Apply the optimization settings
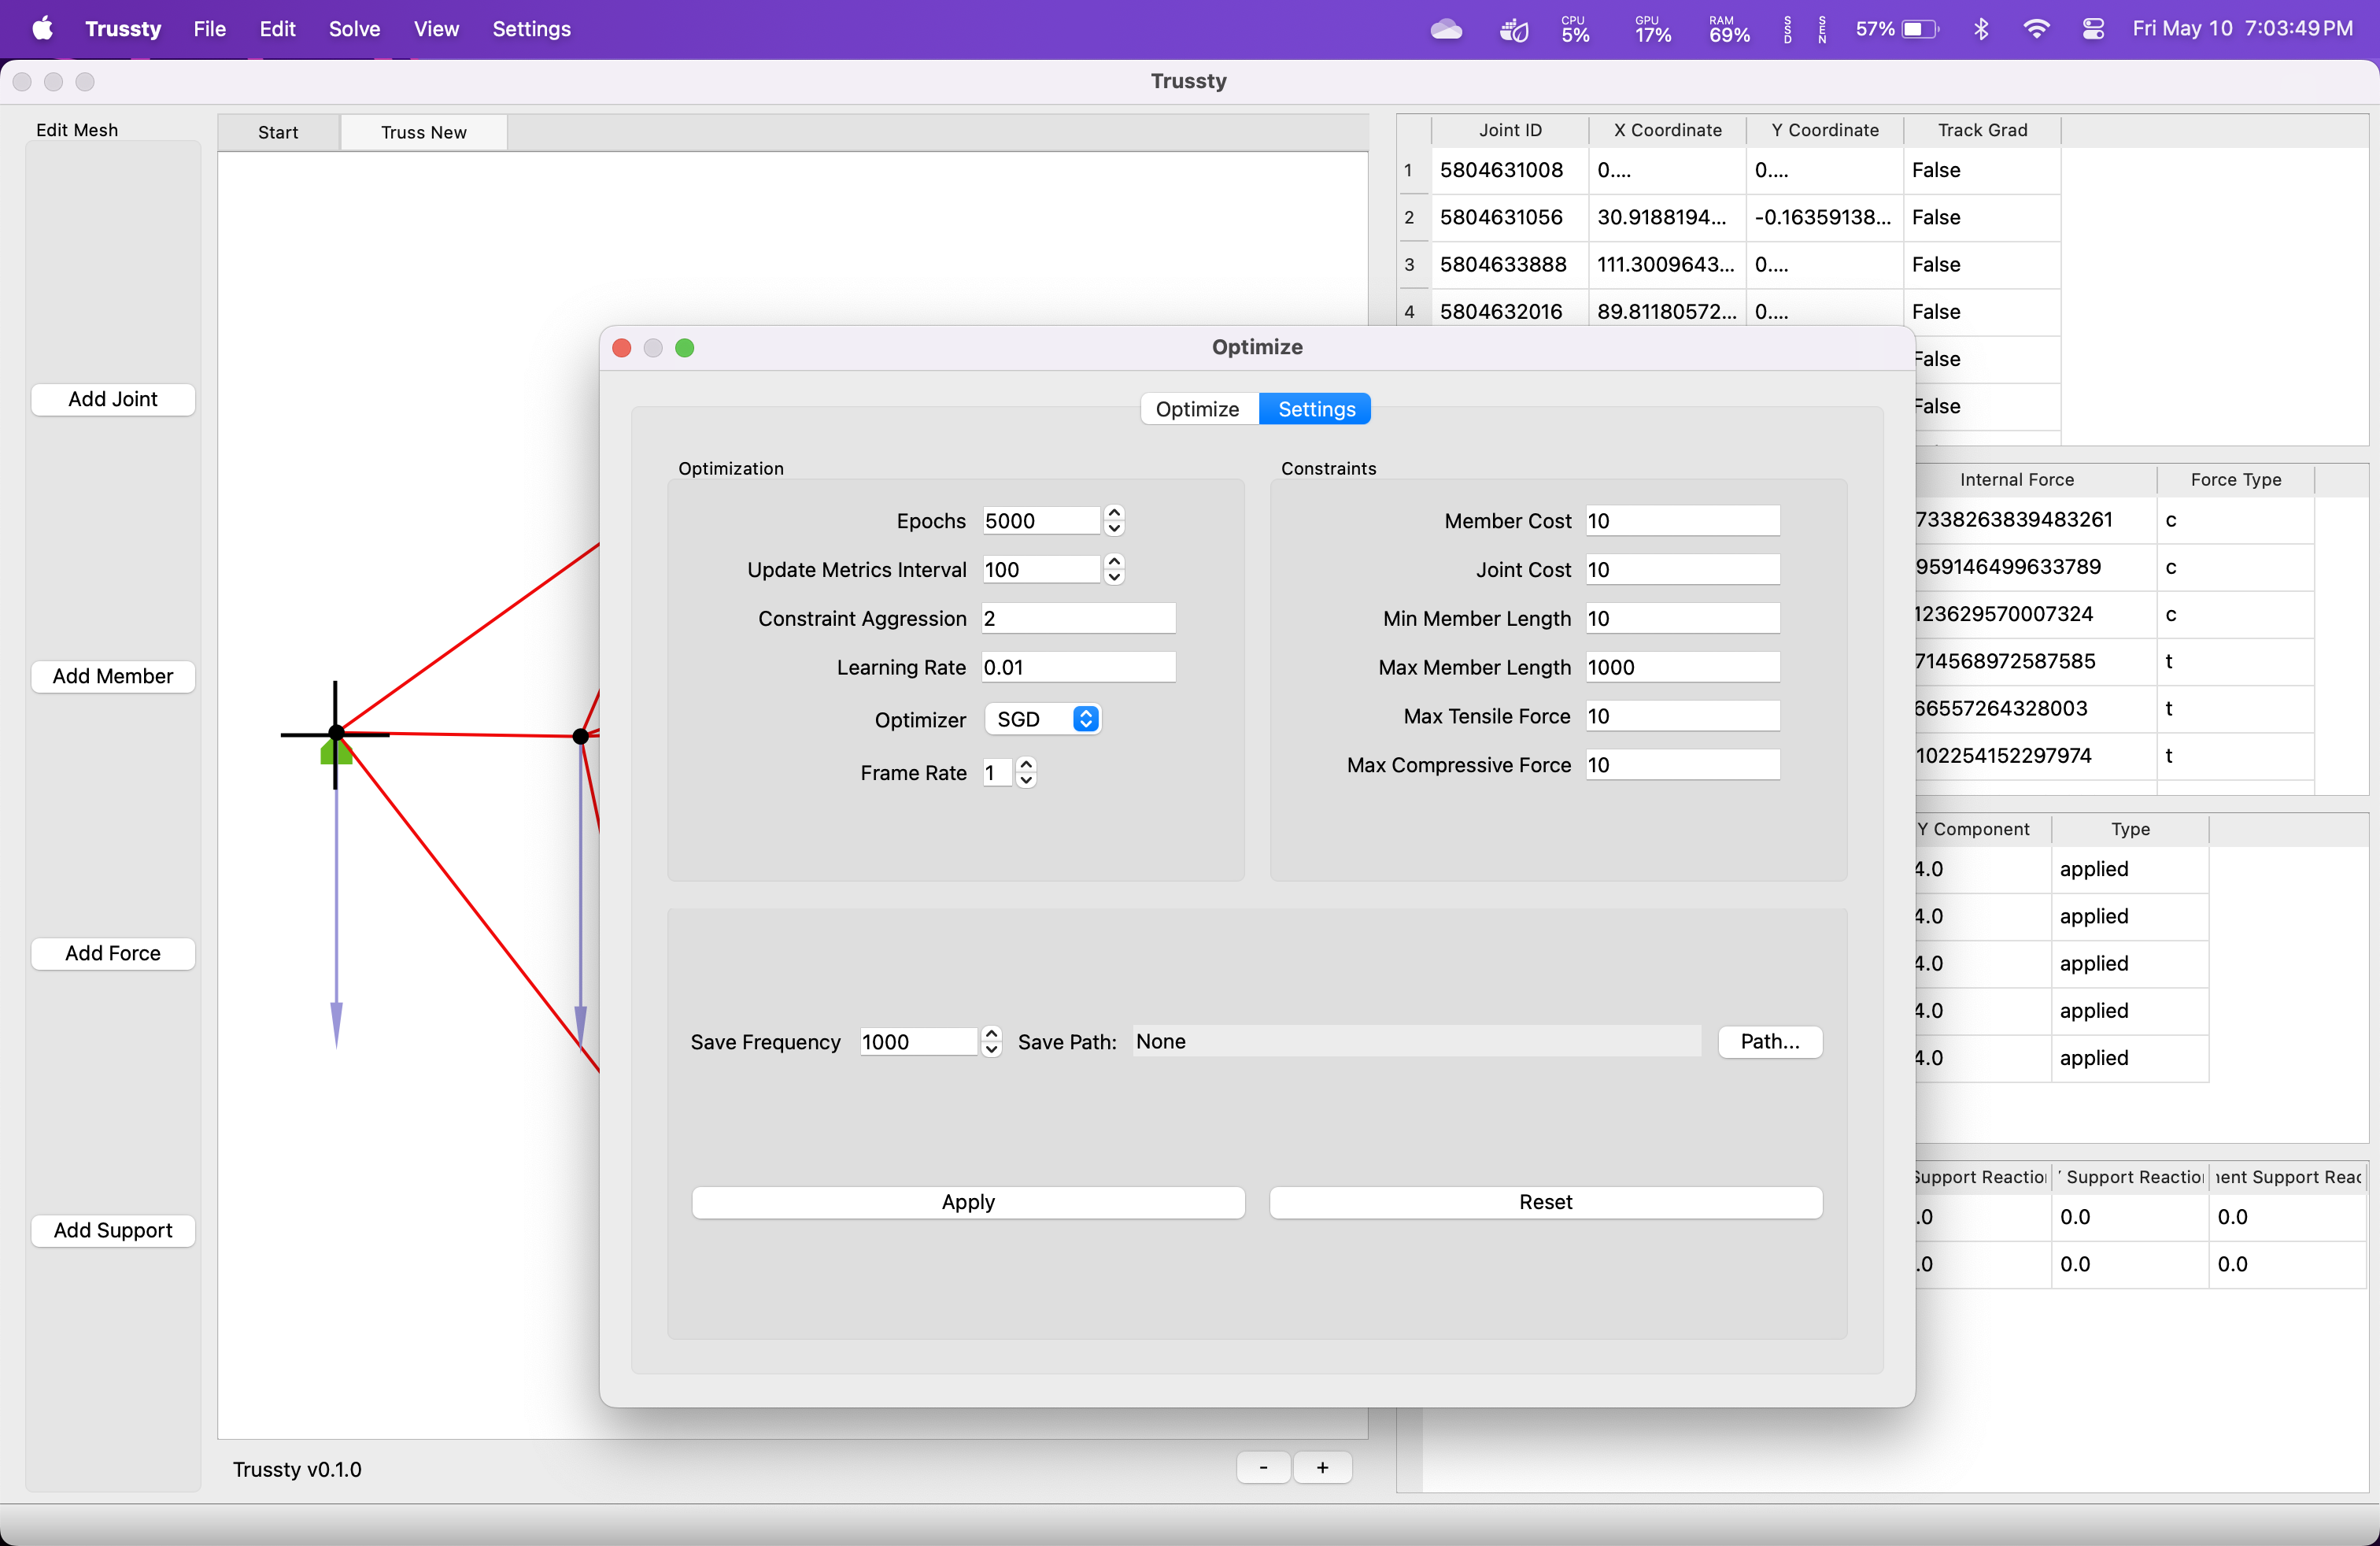Viewport: 2380px width, 1546px height. pyautogui.click(x=968, y=1202)
